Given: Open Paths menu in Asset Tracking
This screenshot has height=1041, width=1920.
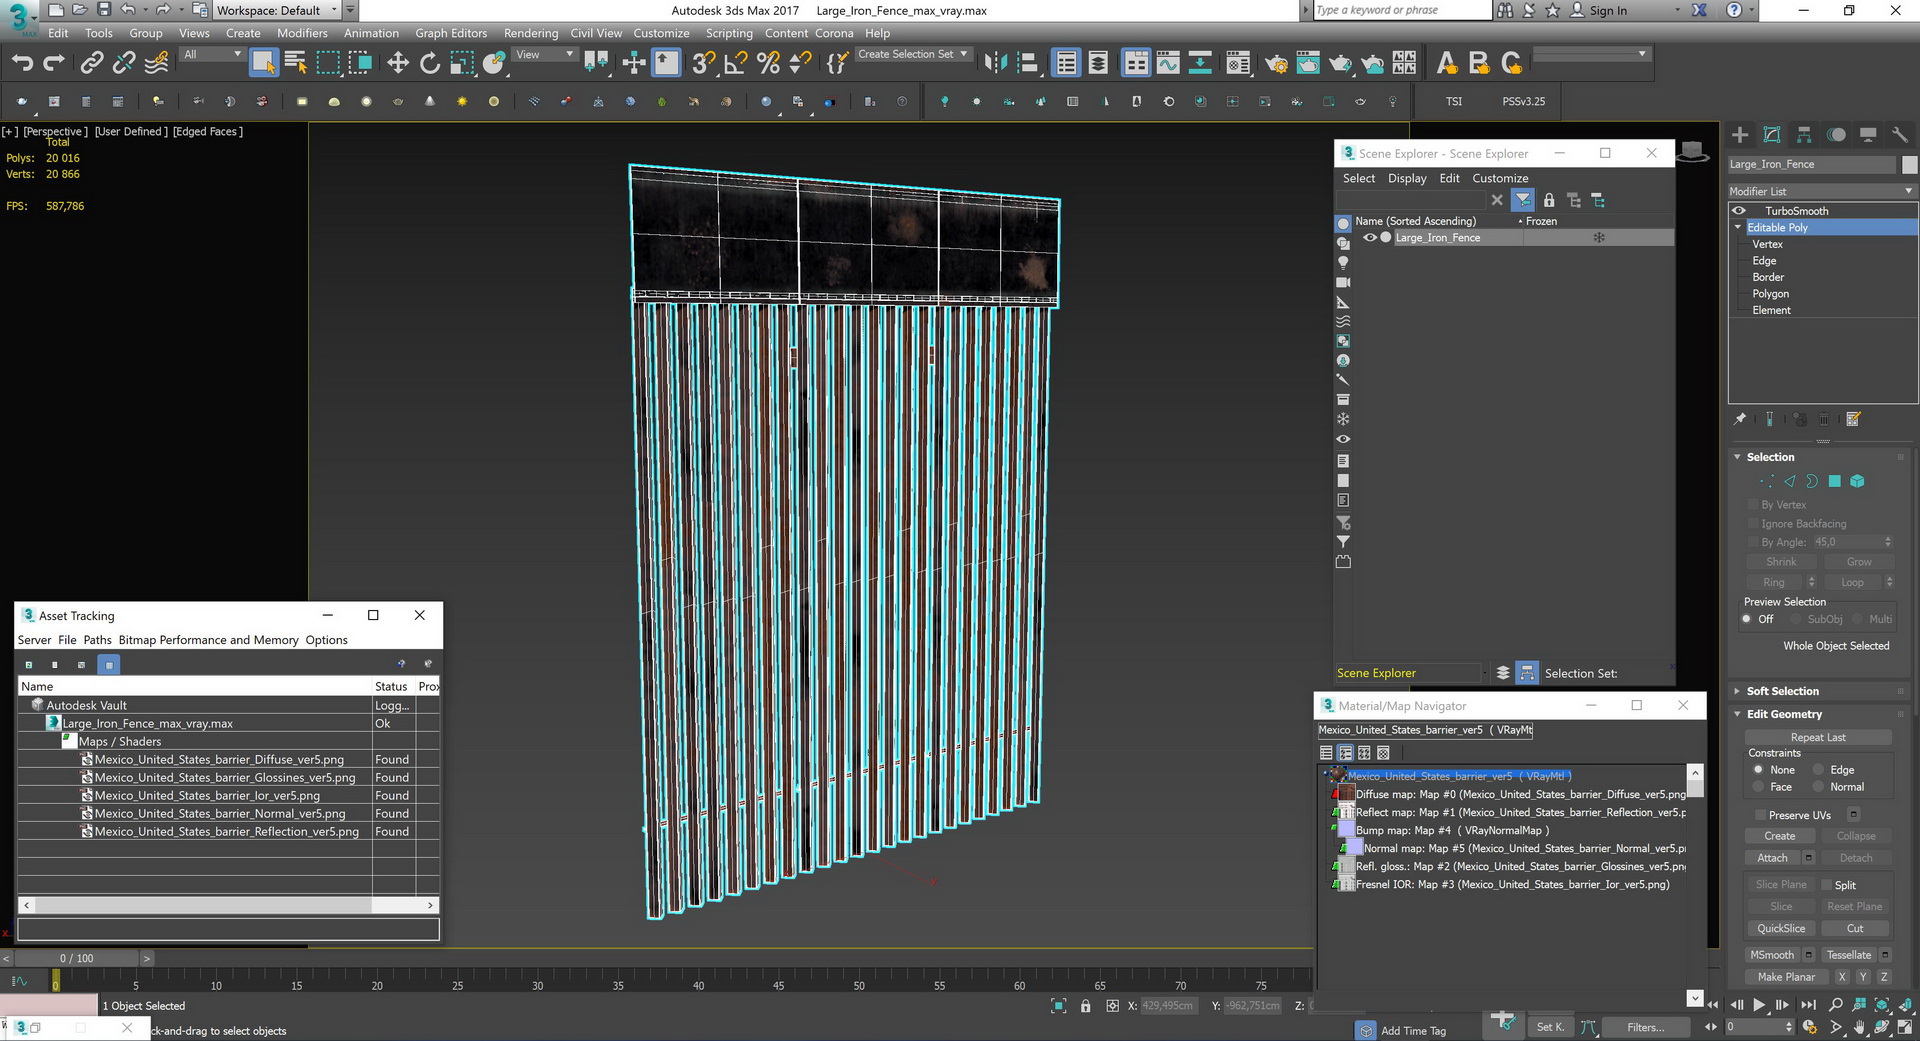Looking at the screenshot, I should [x=97, y=640].
